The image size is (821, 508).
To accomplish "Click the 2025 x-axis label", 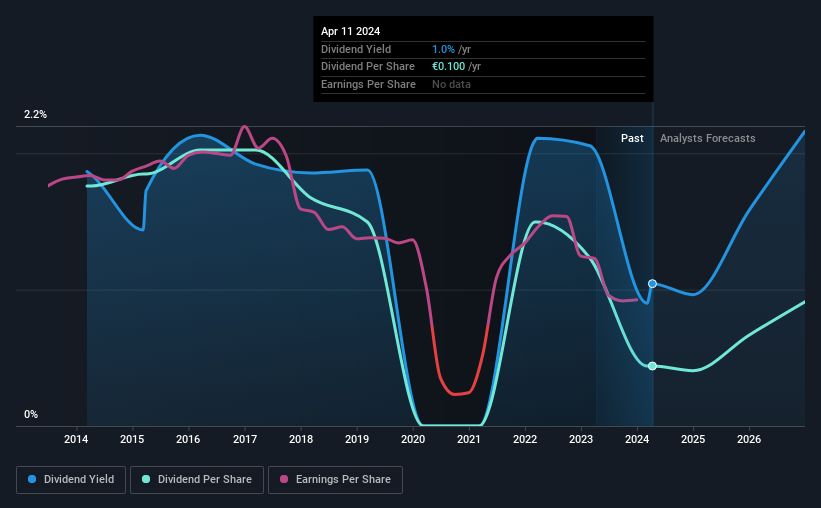I will 693,439.
